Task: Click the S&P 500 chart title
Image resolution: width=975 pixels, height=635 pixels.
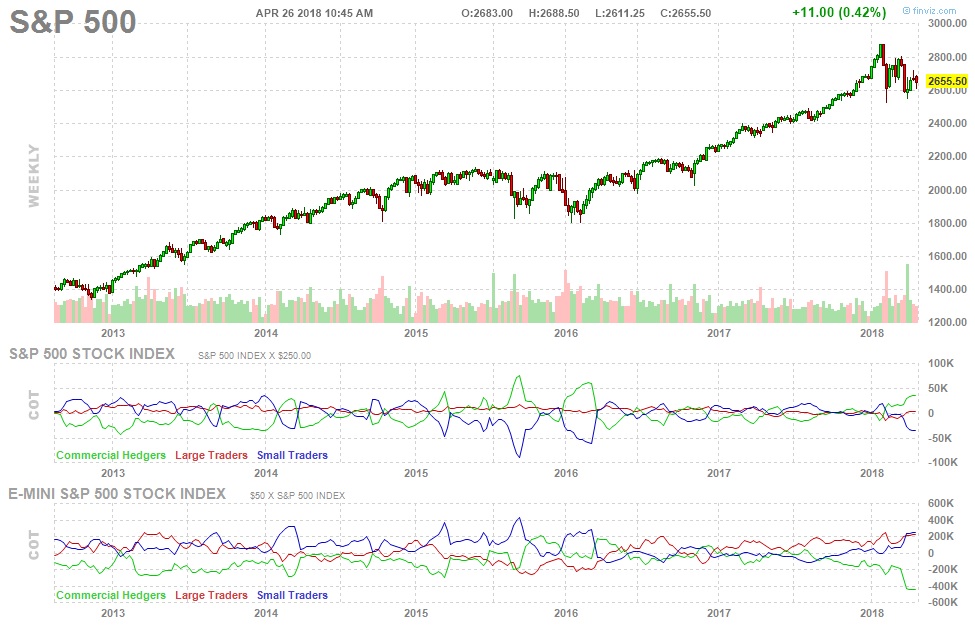Action: pyautogui.click(x=73, y=22)
